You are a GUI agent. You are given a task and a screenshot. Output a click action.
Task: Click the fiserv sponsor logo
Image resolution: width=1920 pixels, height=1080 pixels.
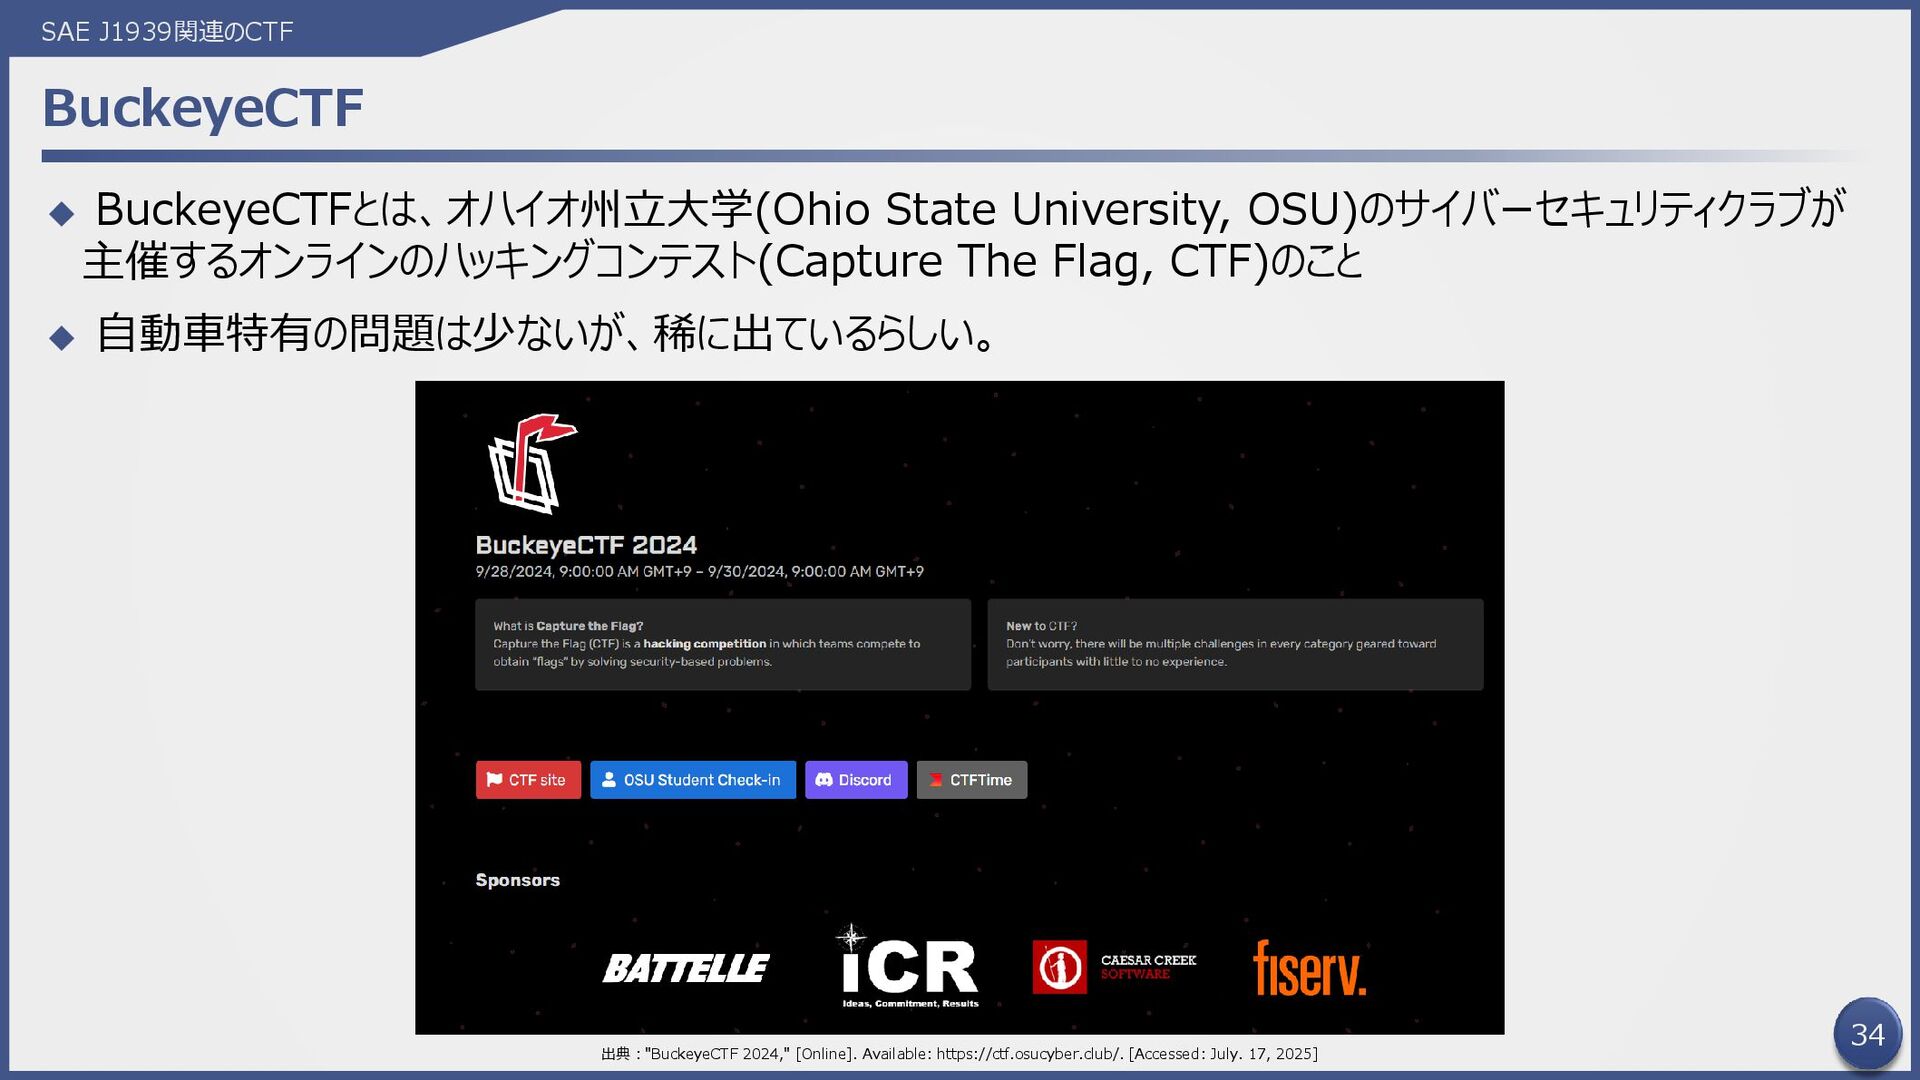coord(1310,968)
